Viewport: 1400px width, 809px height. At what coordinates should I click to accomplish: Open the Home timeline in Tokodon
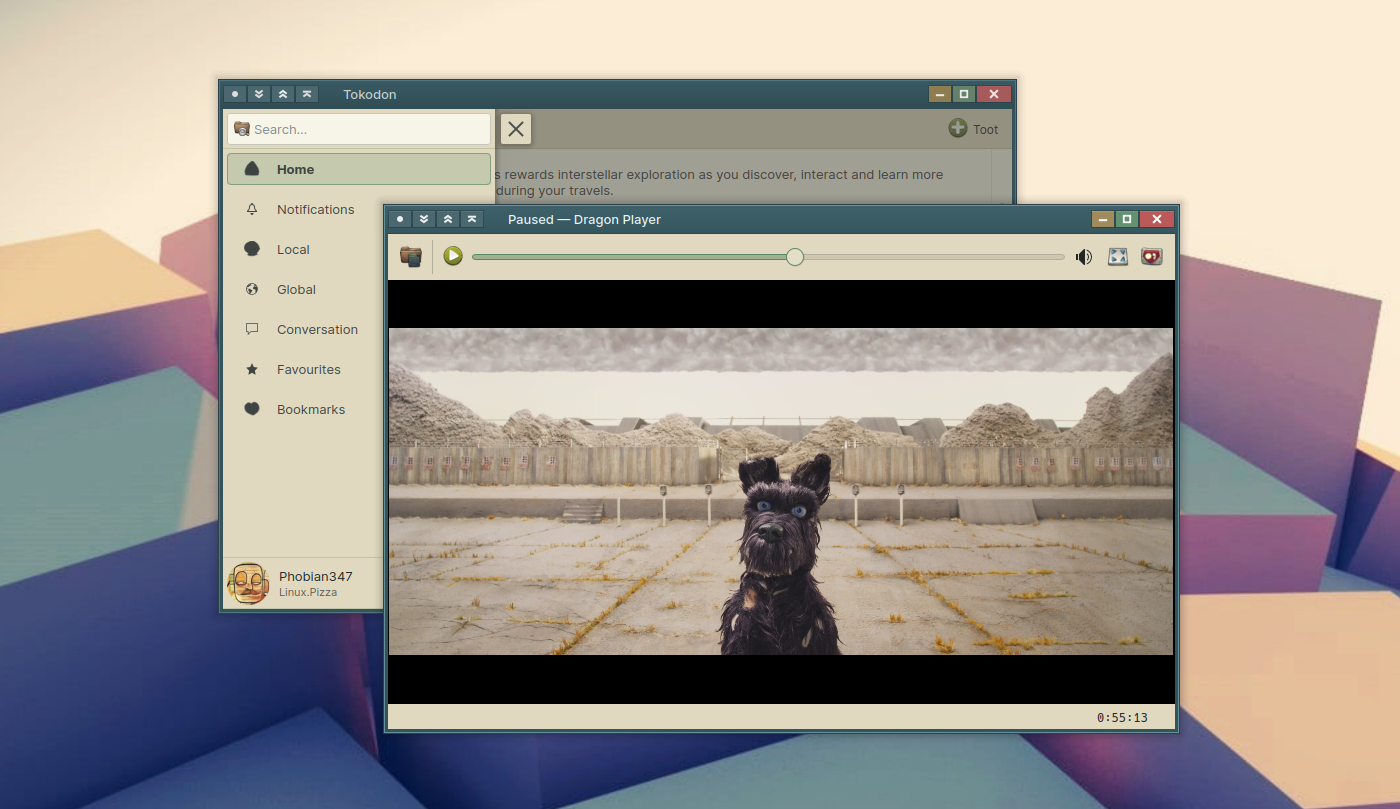click(359, 169)
